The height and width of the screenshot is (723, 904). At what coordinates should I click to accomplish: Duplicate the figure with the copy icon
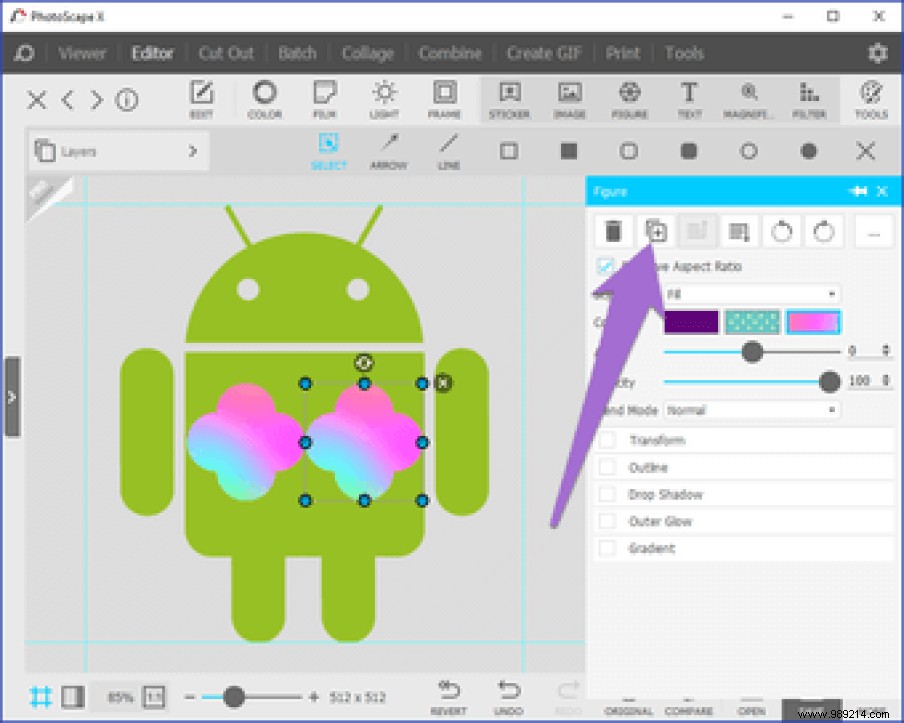[x=656, y=231]
